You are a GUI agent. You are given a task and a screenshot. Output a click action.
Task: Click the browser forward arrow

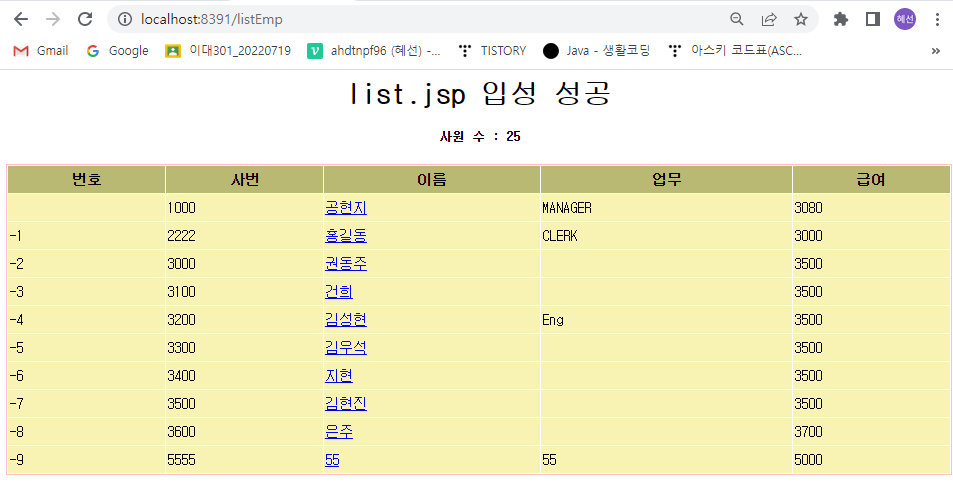(53, 19)
